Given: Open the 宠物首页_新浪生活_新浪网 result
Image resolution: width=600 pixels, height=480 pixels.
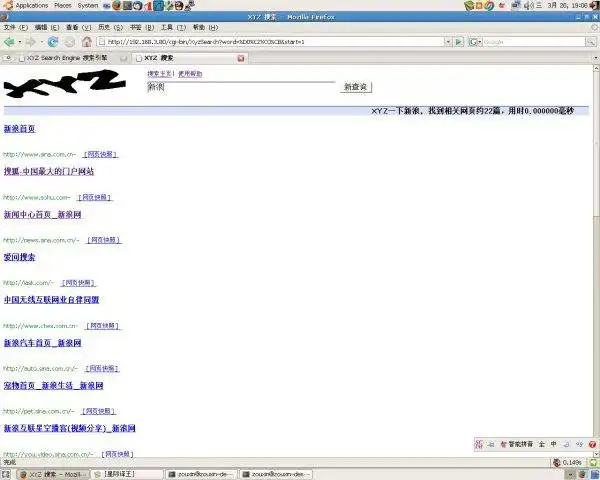Looking at the screenshot, I should (x=53, y=385).
